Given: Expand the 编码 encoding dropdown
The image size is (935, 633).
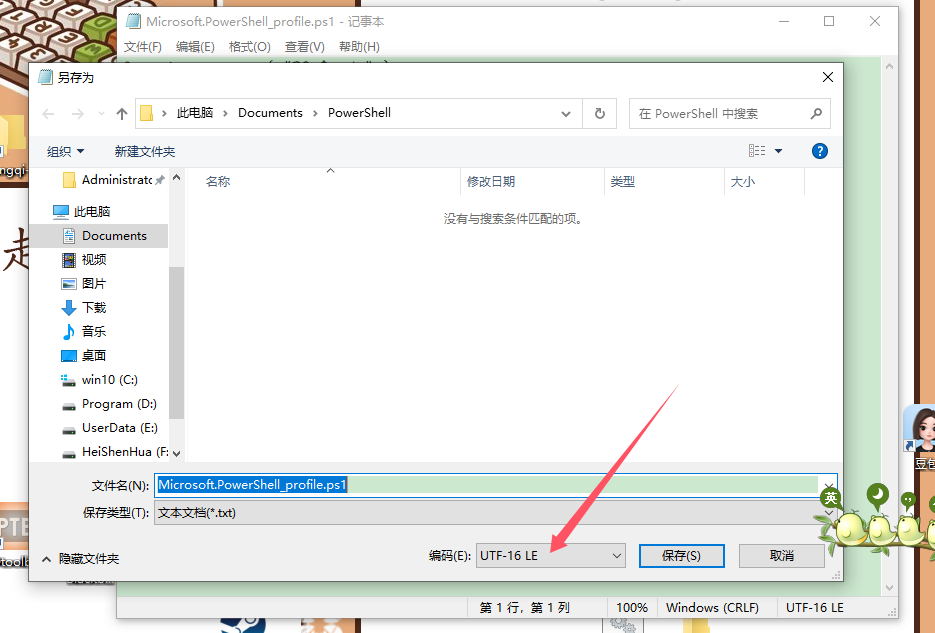Looking at the screenshot, I should click(x=550, y=556).
